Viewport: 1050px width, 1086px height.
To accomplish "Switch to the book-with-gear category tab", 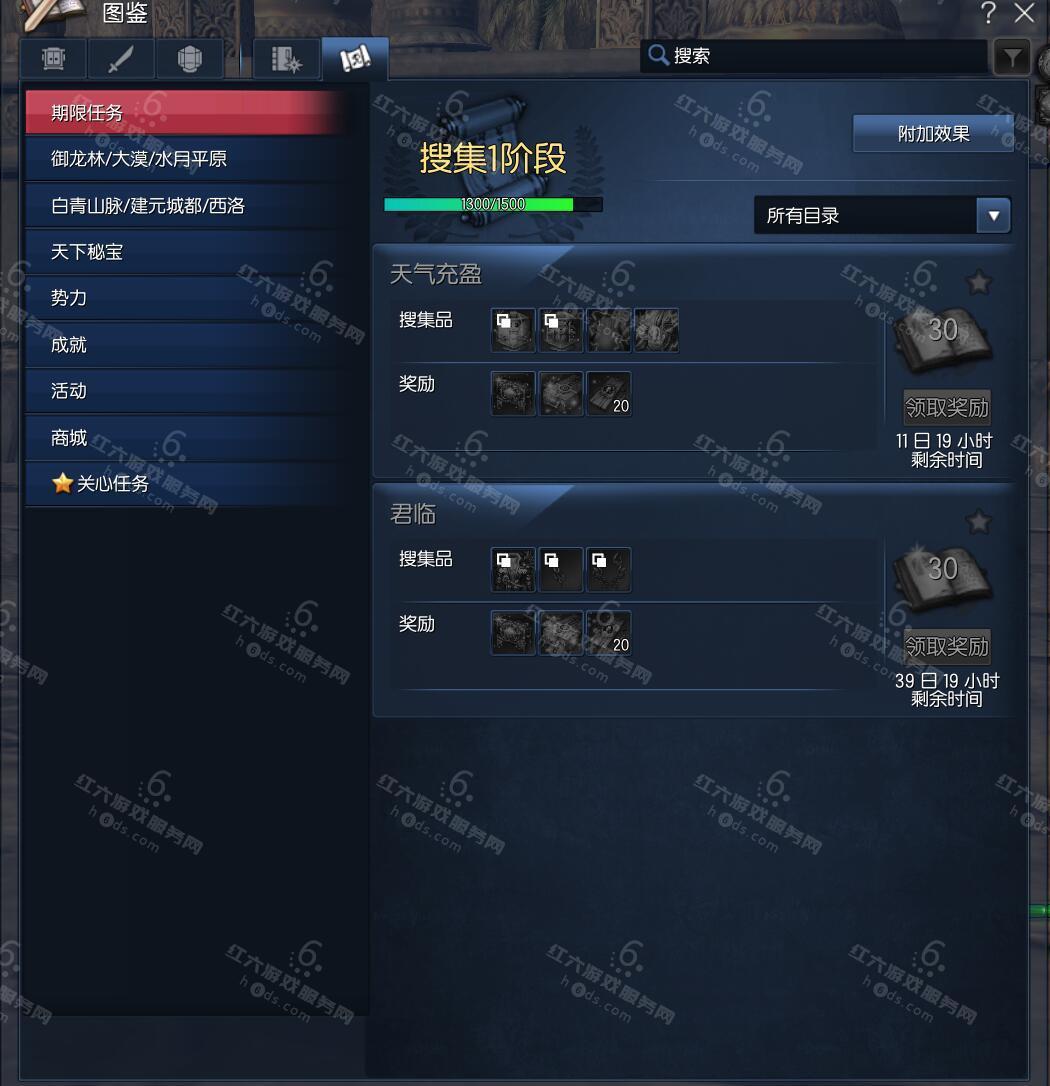I will click(x=286, y=59).
